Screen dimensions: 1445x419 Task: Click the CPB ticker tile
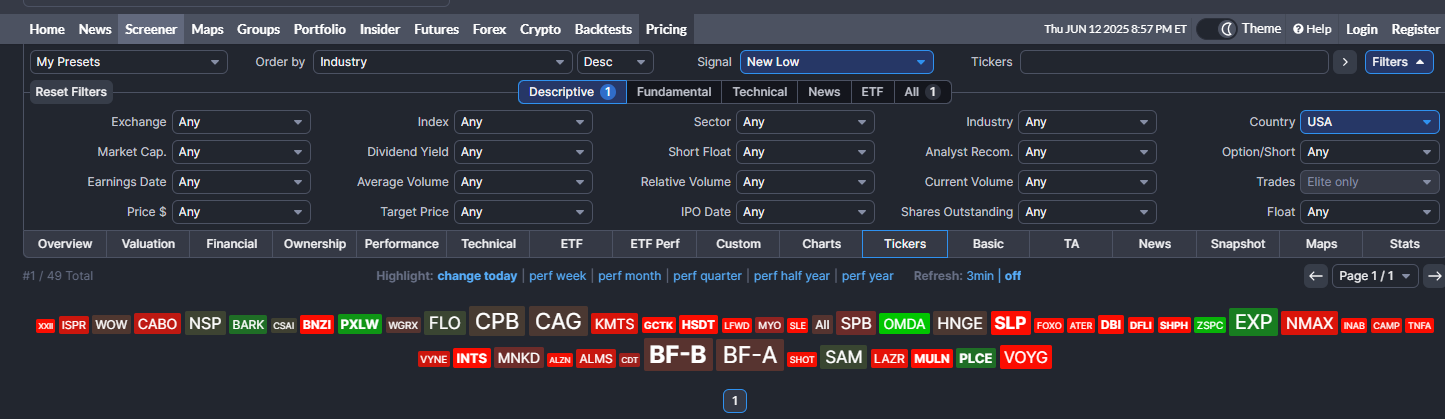[497, 322]
